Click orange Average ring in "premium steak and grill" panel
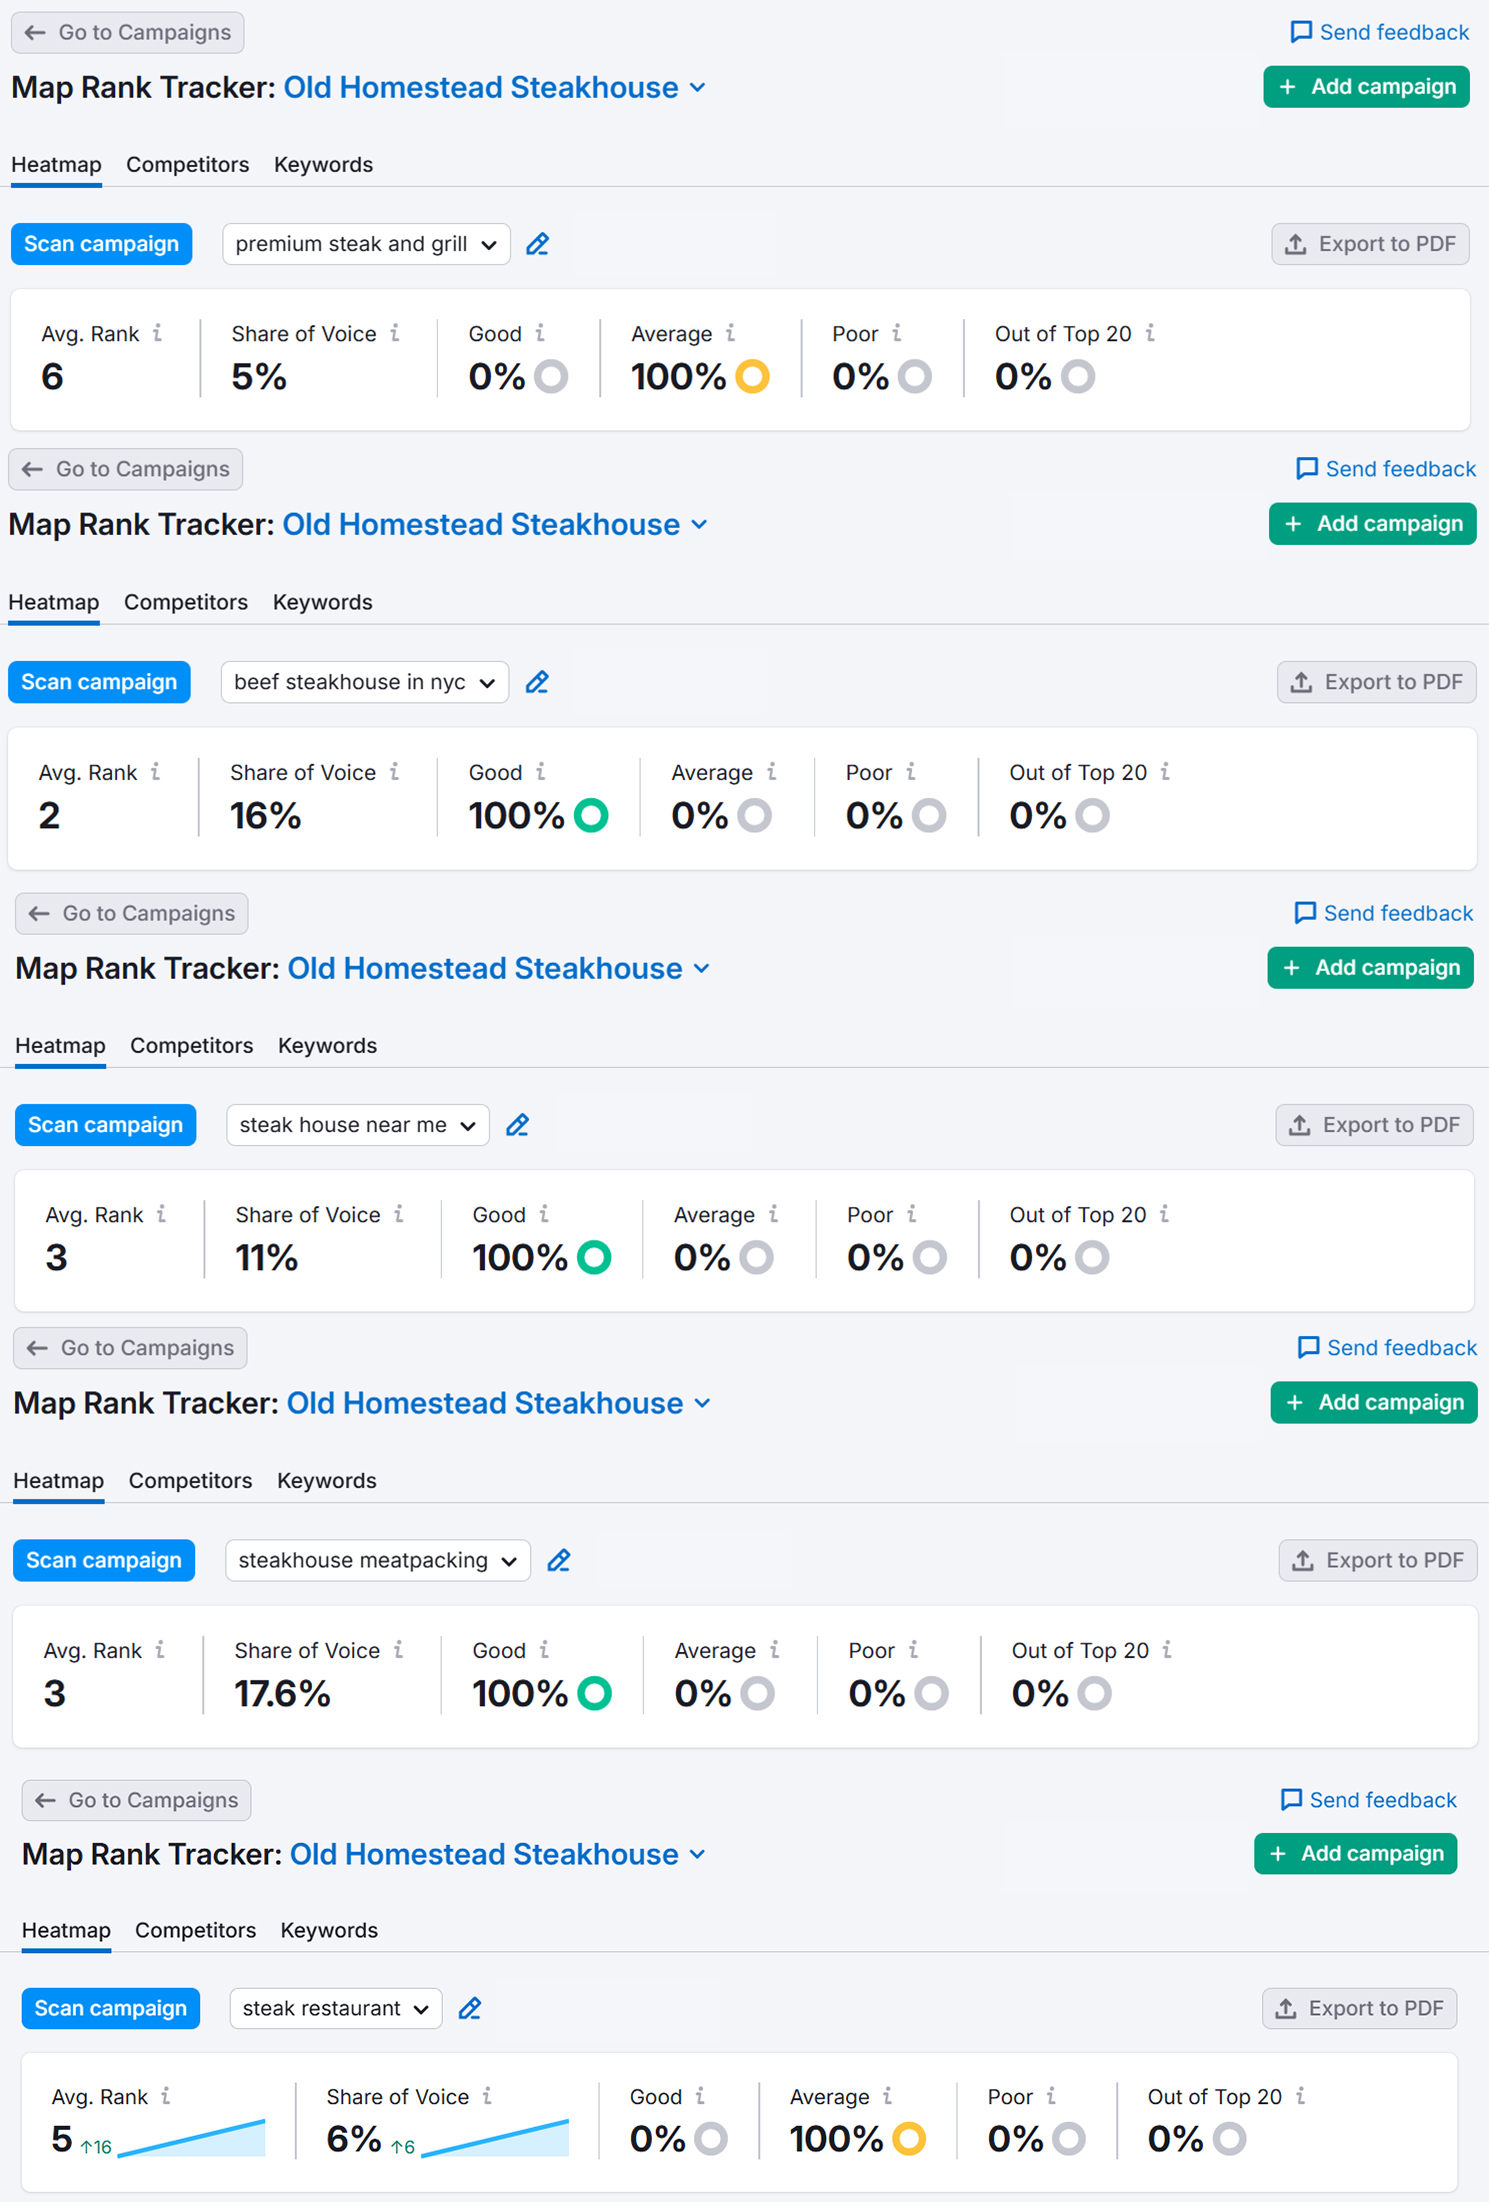 [752, 377]
